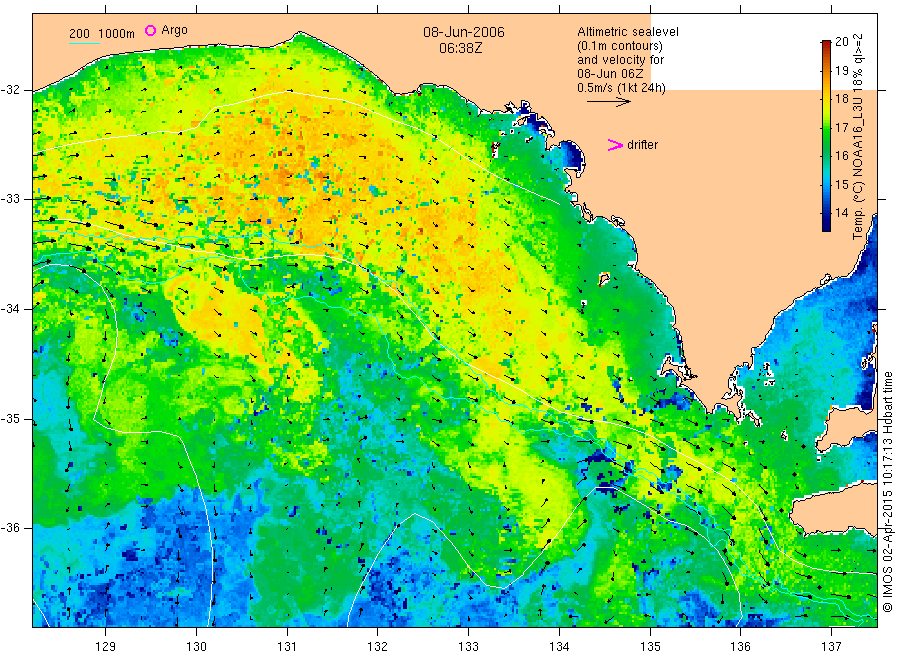Image resolution: width=900 pixels, height=660 pixels.
Task: Click the magenta drifter arrowhead symbol
Action: point(615,145)
